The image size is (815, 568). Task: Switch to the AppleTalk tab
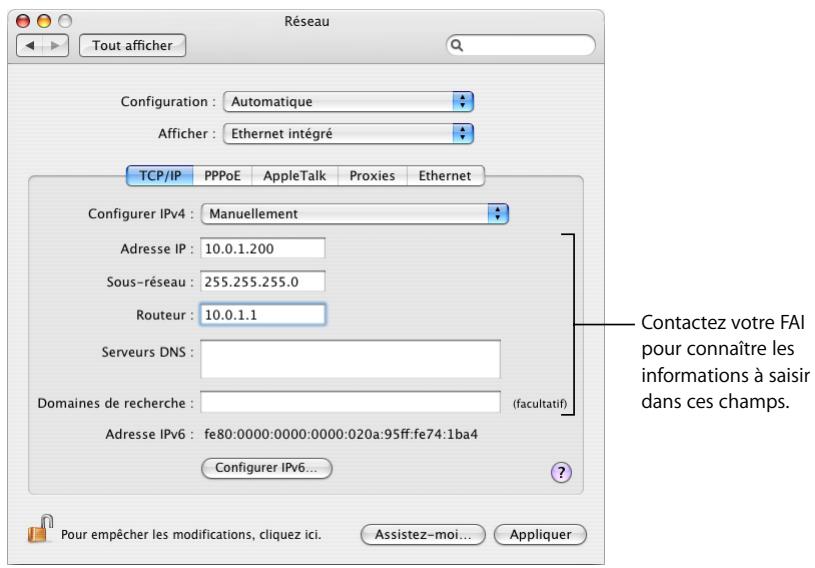295,176
